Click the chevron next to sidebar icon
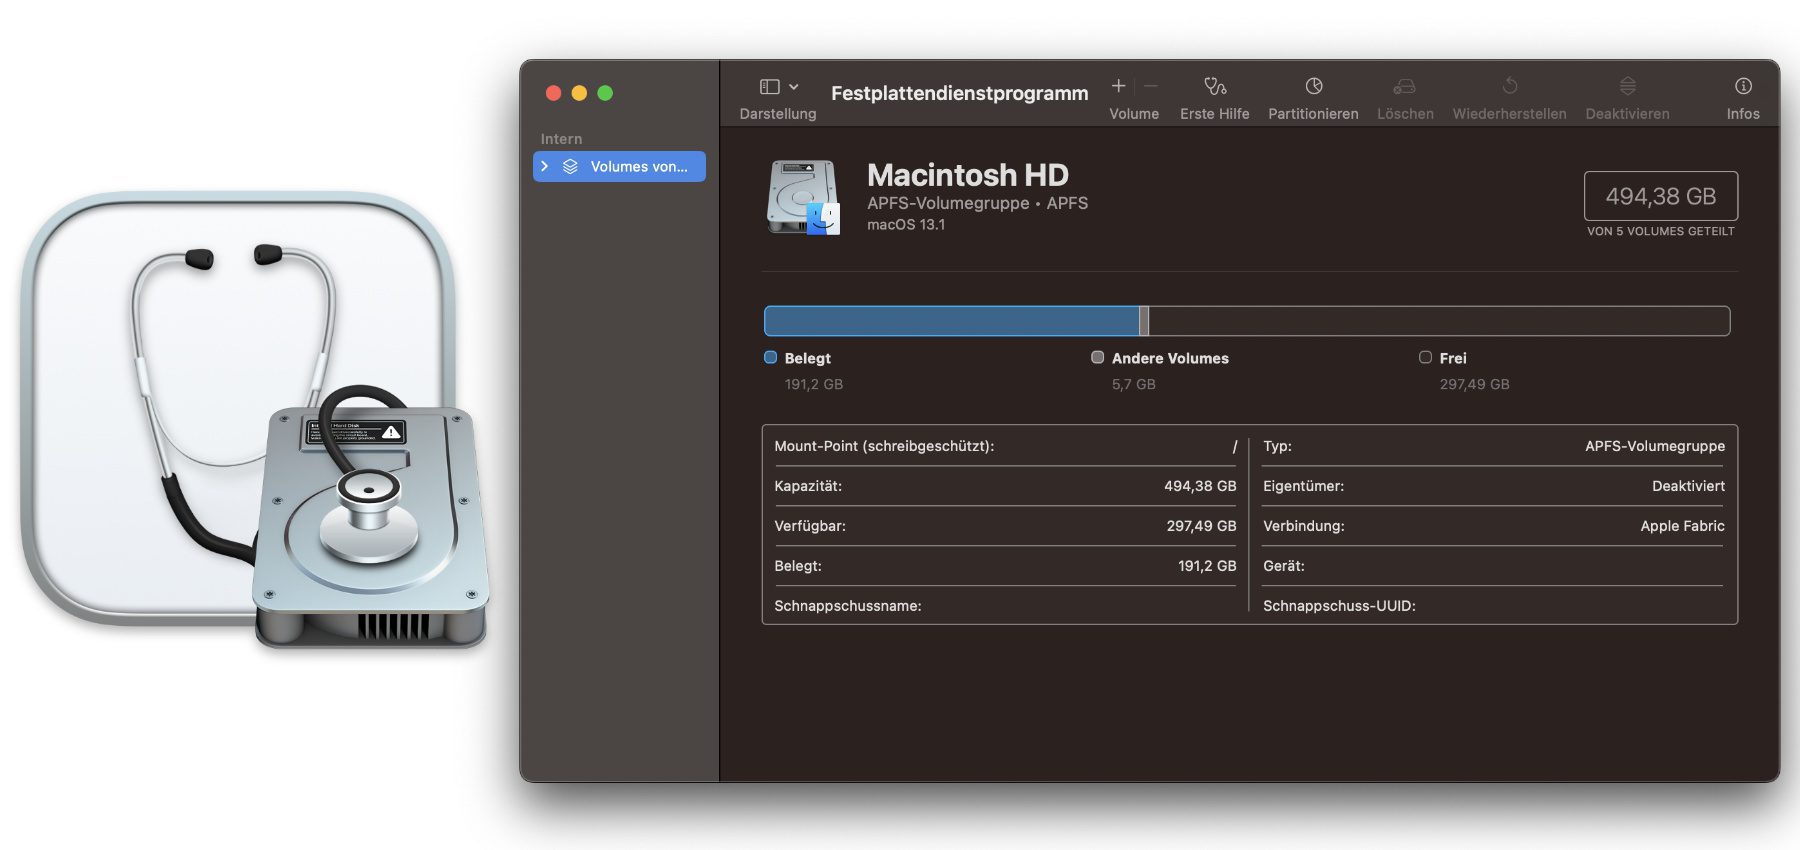The height and width of the screenshot is (850, 1800). tap(794, 87)
